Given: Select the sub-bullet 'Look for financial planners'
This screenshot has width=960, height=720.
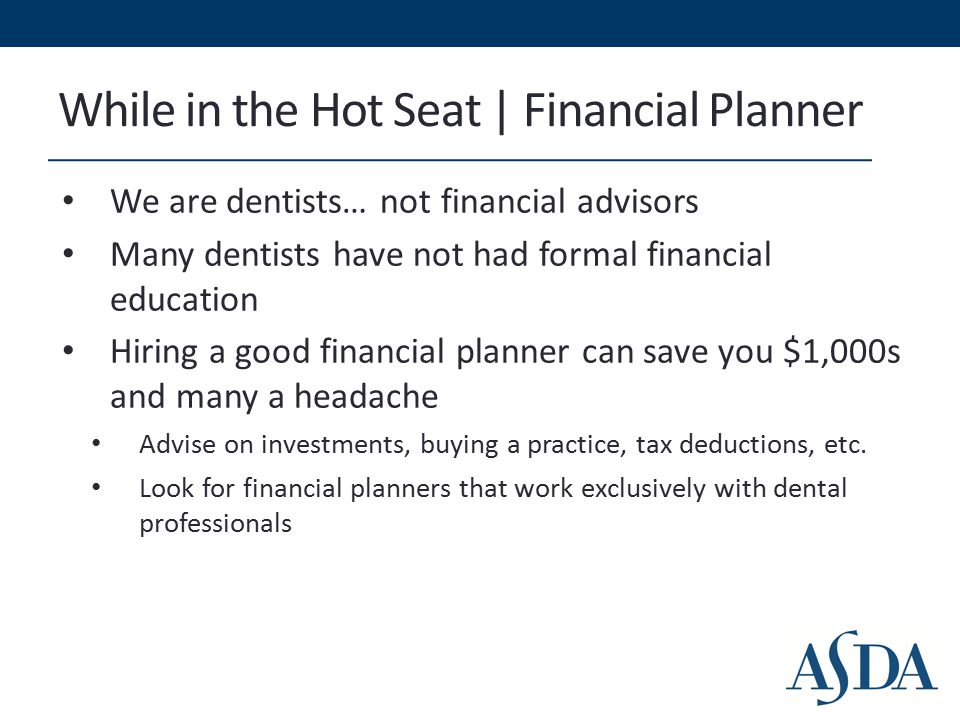Looking at the screenshot, I should click(x=493, y=489).
